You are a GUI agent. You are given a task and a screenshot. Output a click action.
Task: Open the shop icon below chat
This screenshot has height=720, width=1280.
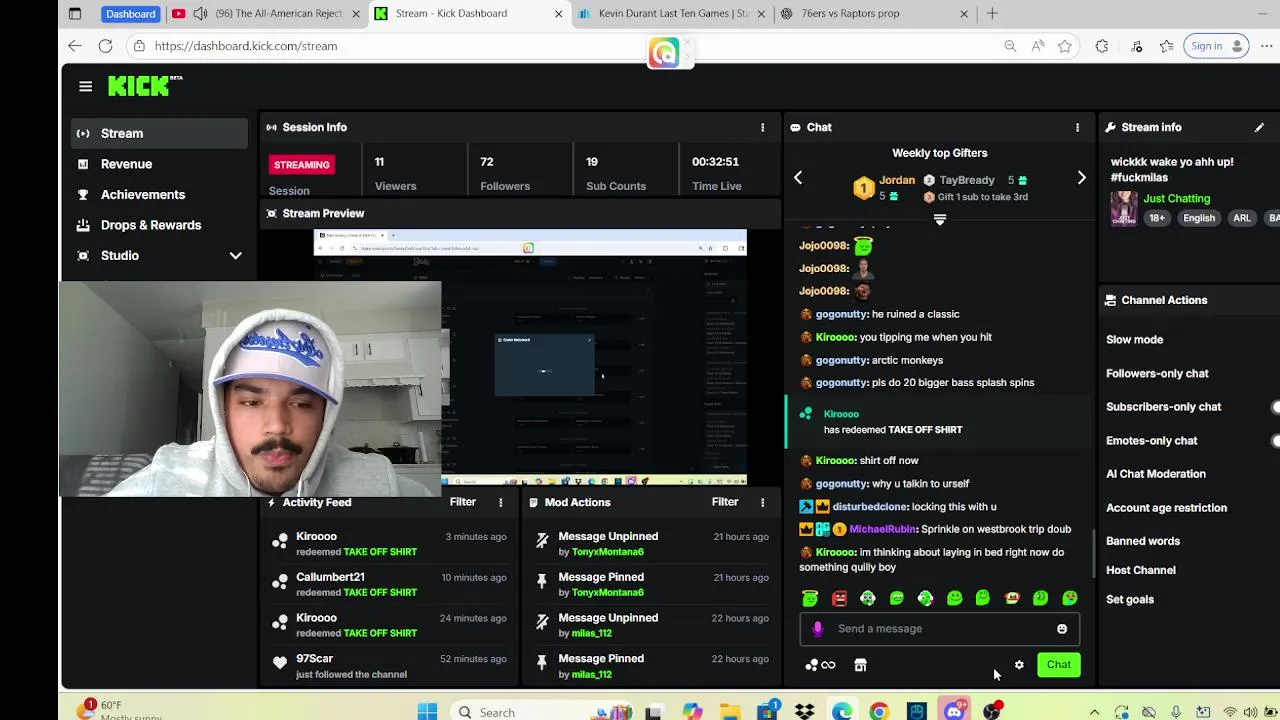[x=860, y=665]
